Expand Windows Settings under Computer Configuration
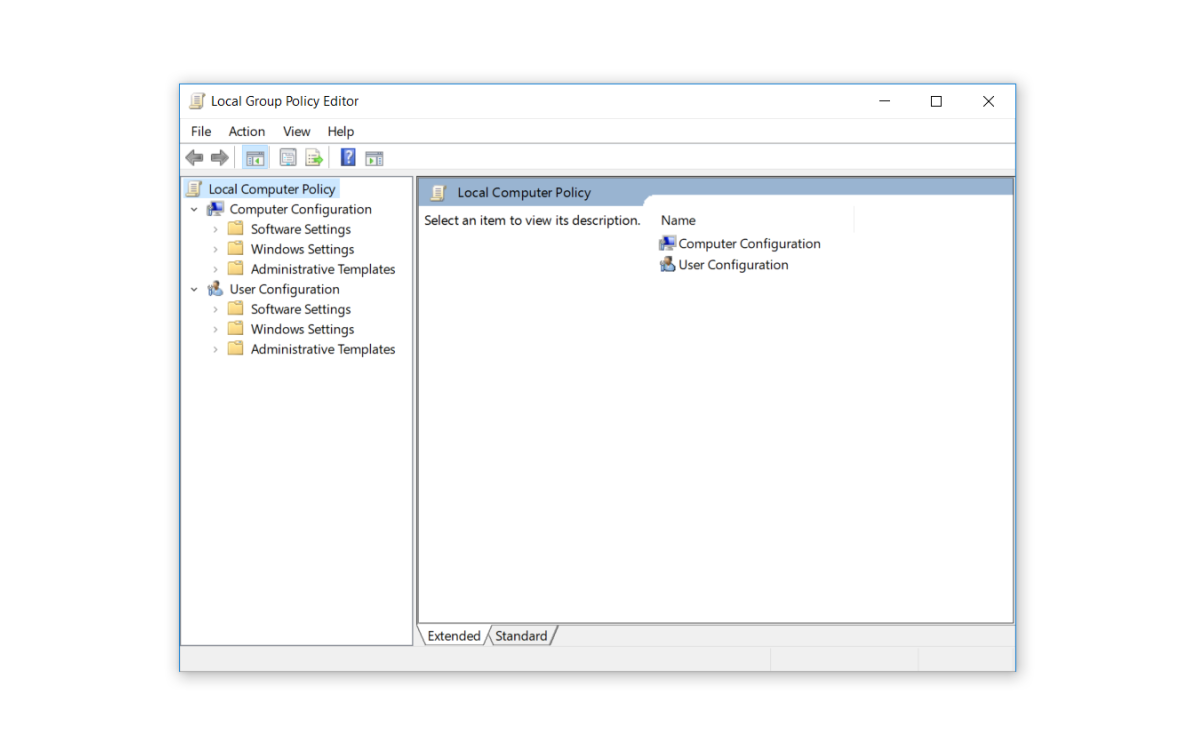This screenshot has height=750, width=1200. click(215, 249)
